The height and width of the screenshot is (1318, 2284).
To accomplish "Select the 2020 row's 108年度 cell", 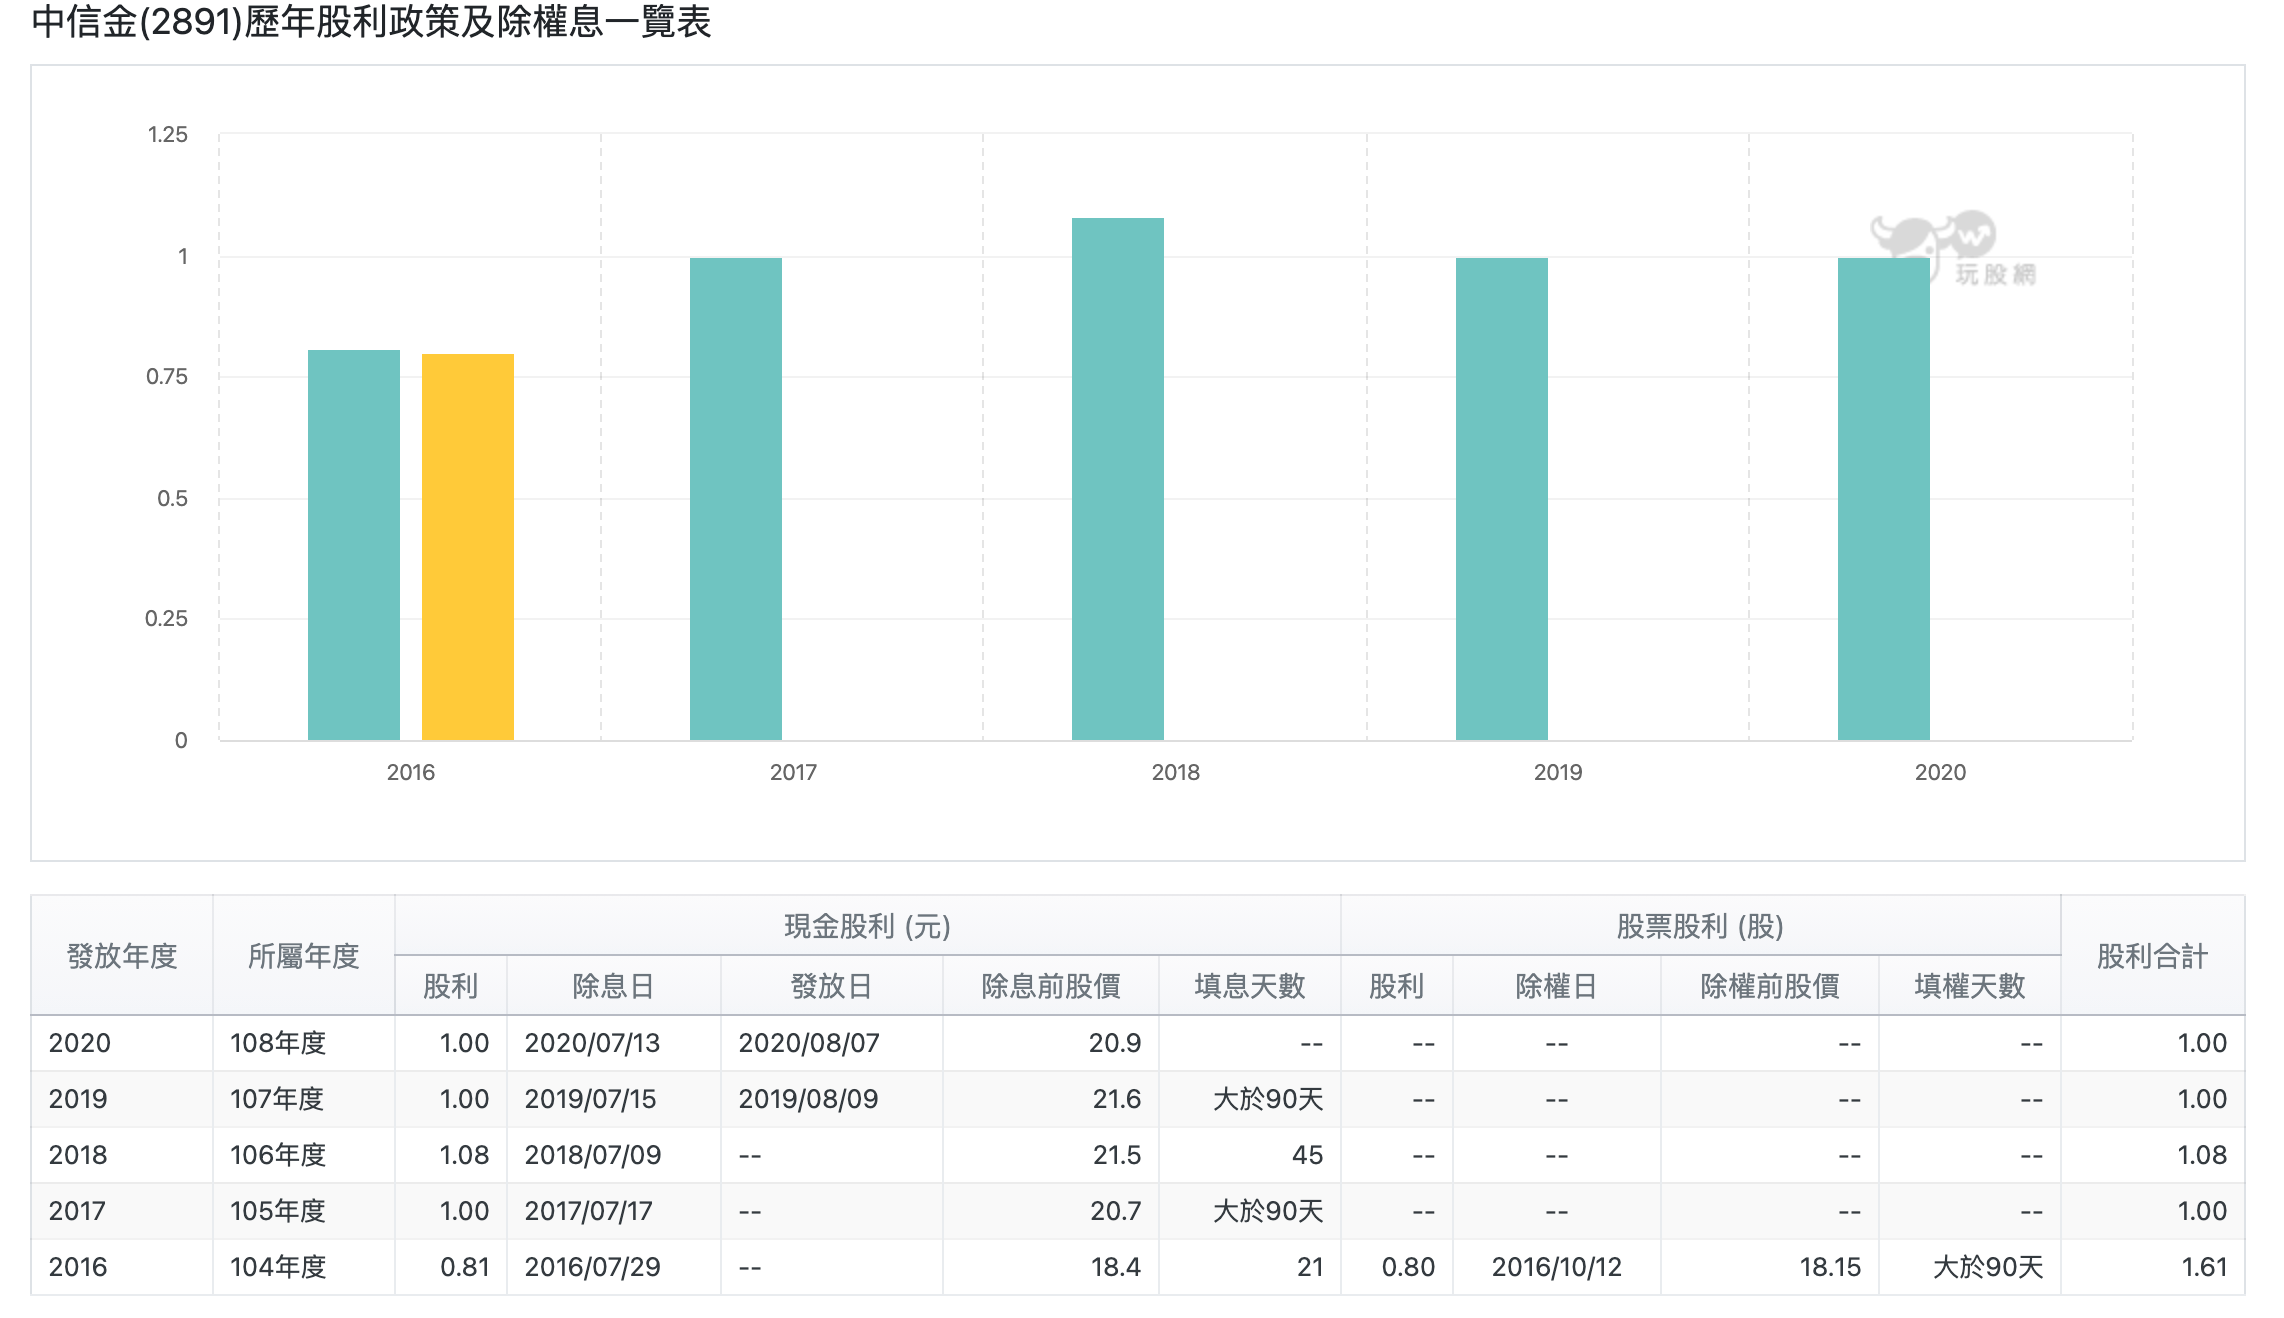I will pos(279,1043).
